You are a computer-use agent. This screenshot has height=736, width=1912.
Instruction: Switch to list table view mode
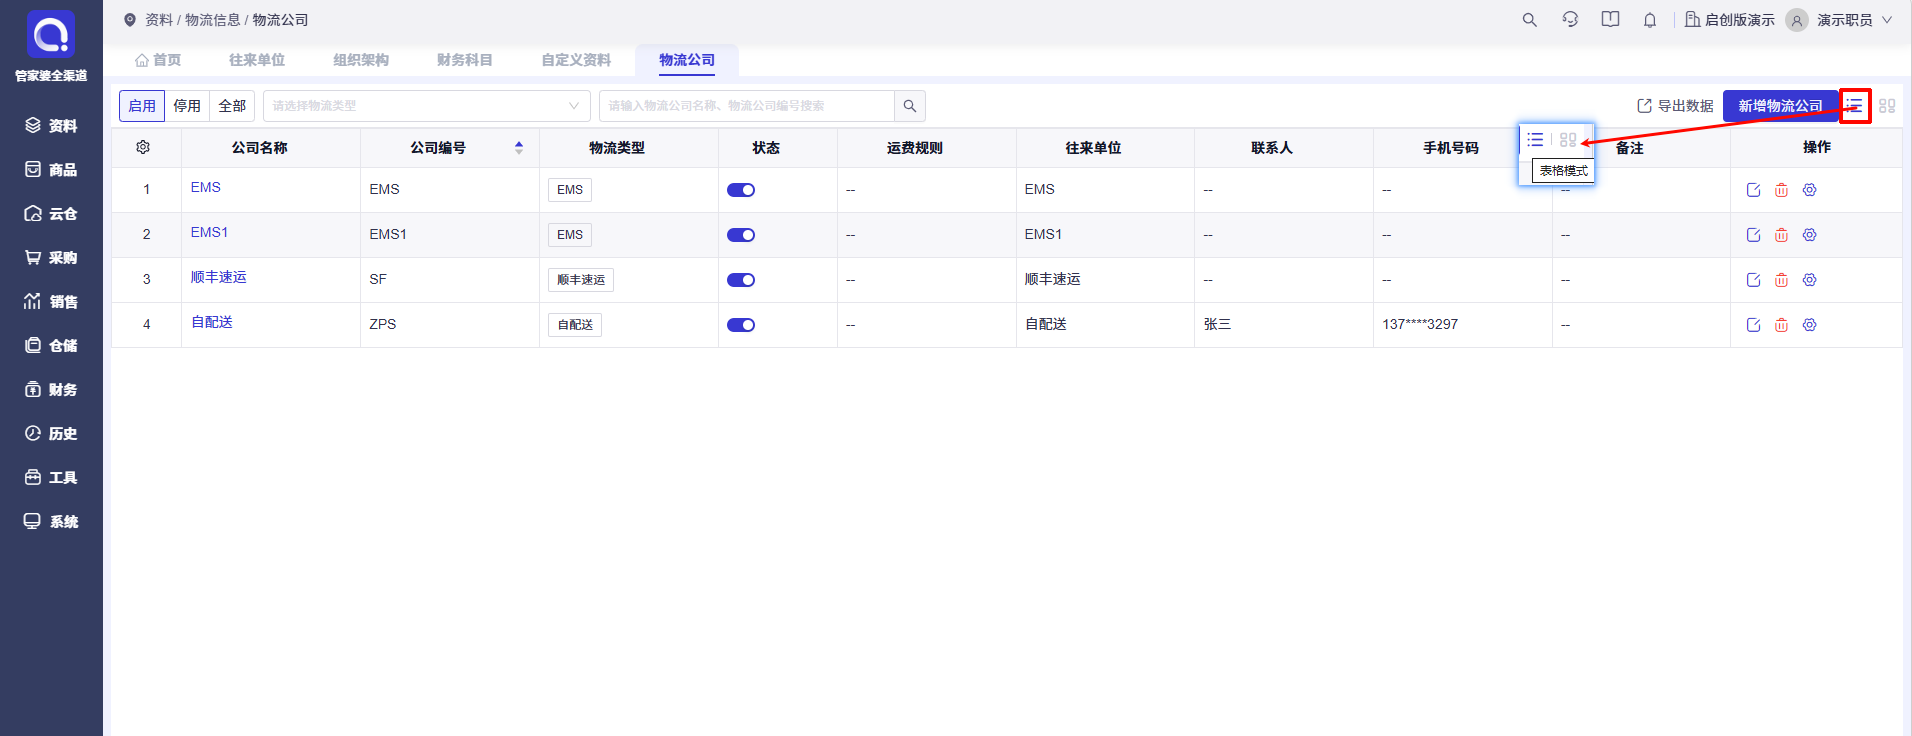pyautogui.click(x=1855, y=105)
